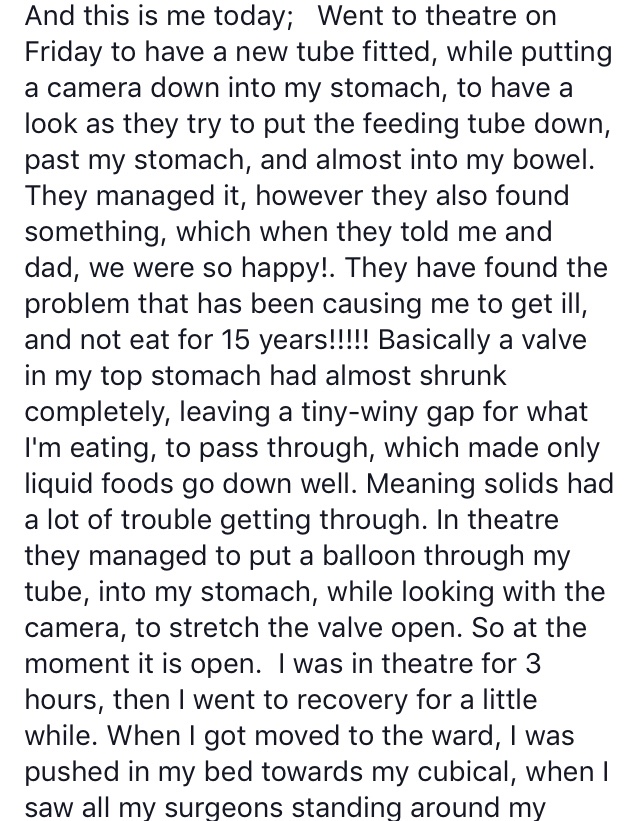Screen dimensions: 640x821
Task: Click the word "shrunk"
Action: pyautogui.click(x=457, y=377)
